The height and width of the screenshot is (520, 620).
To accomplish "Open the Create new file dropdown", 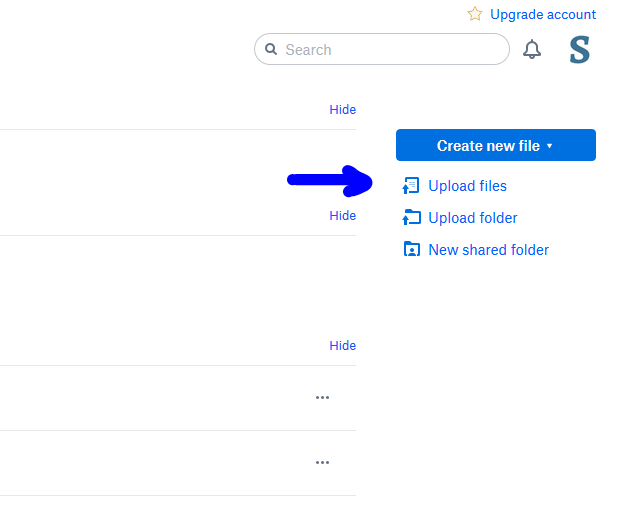I will [x=495, y=145].
